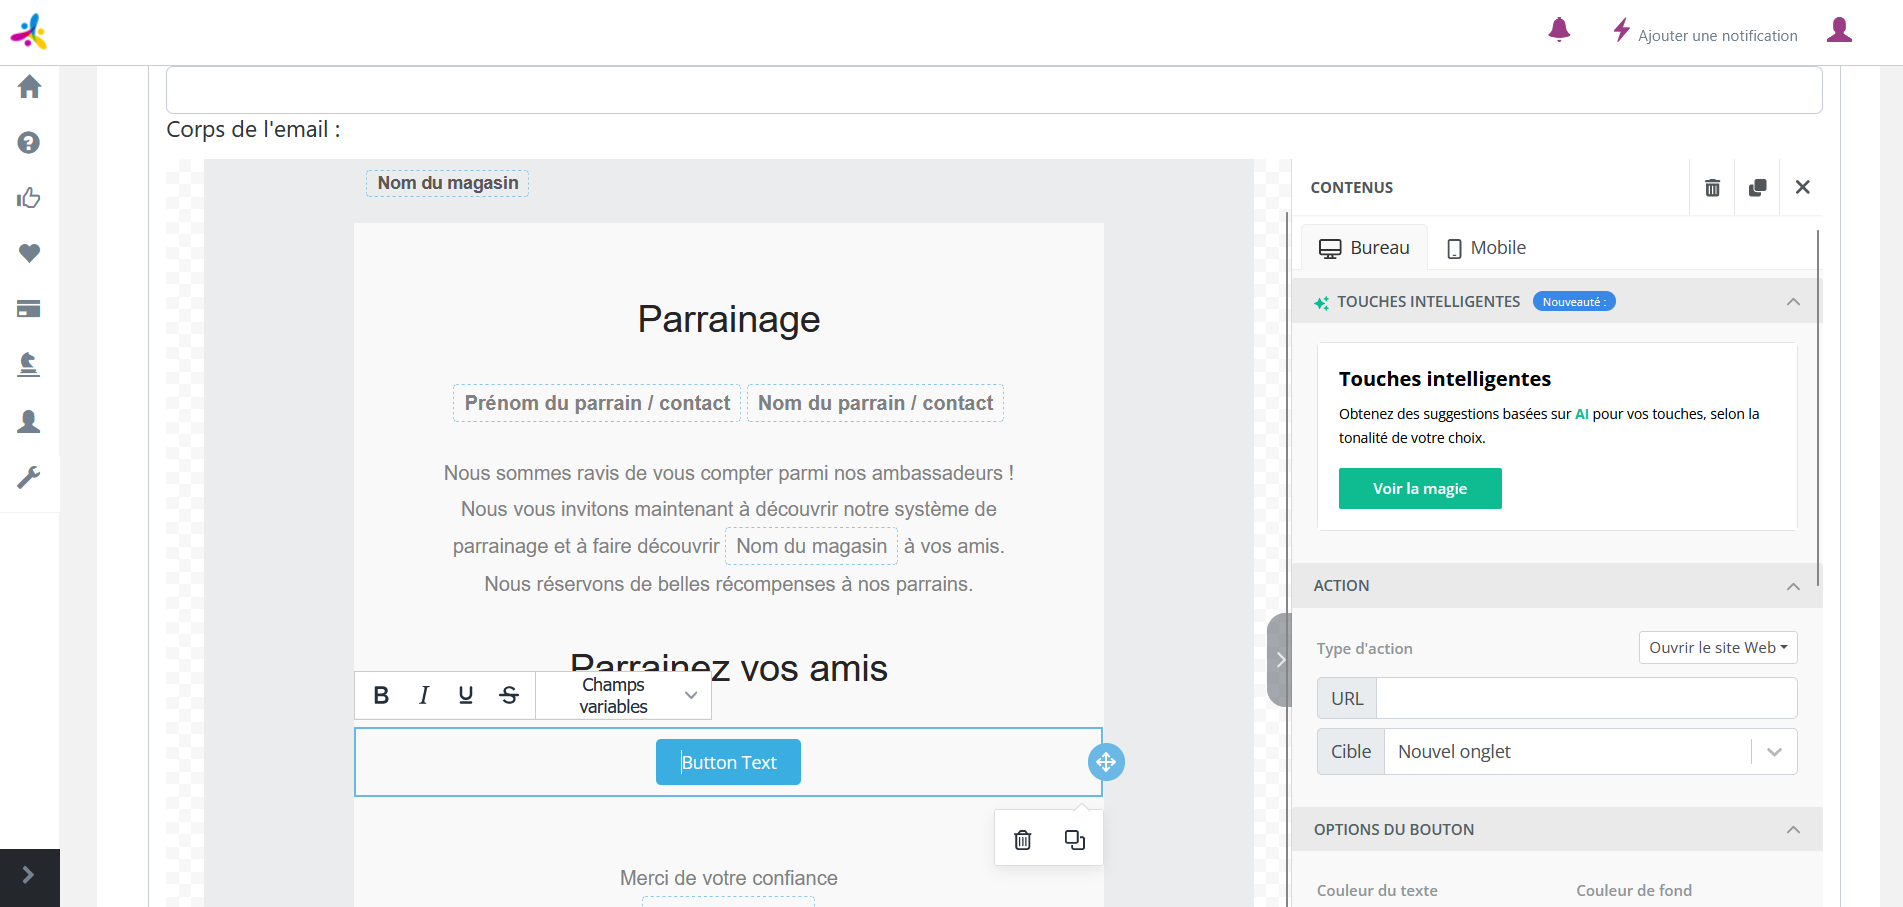Viewport: 1903px width, 907px height.
Task: Open the heart icon in the sidebar
Action: coord(29,253)
